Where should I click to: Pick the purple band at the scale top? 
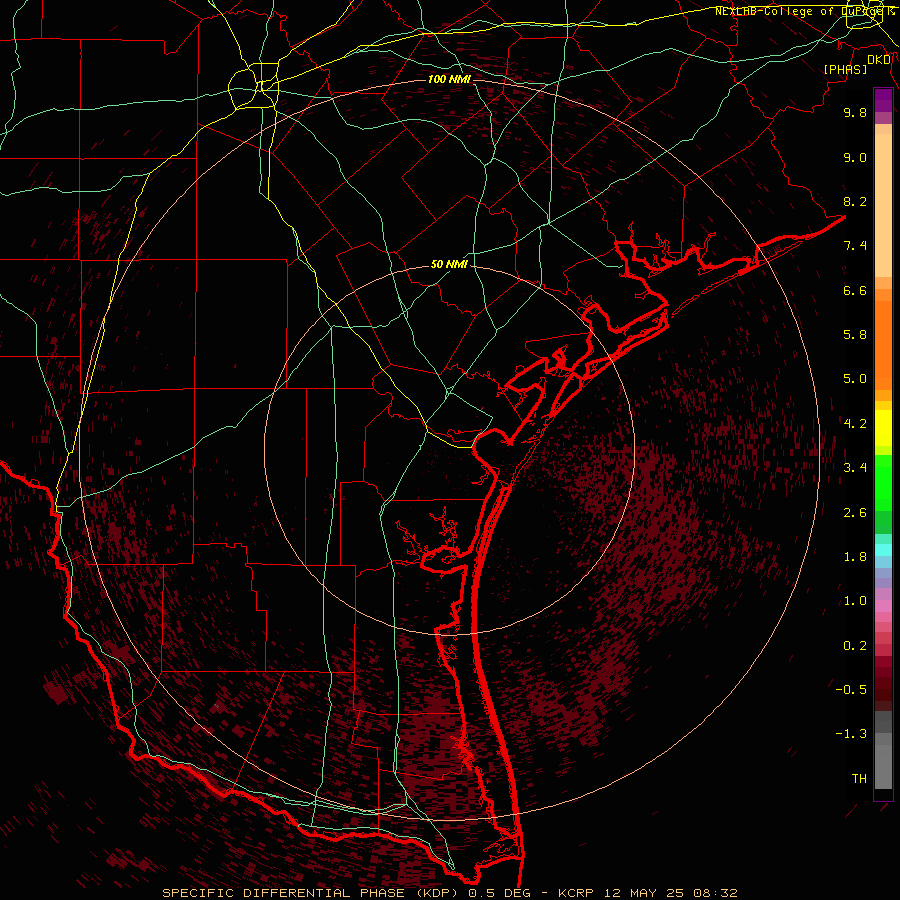coord(883,100)
